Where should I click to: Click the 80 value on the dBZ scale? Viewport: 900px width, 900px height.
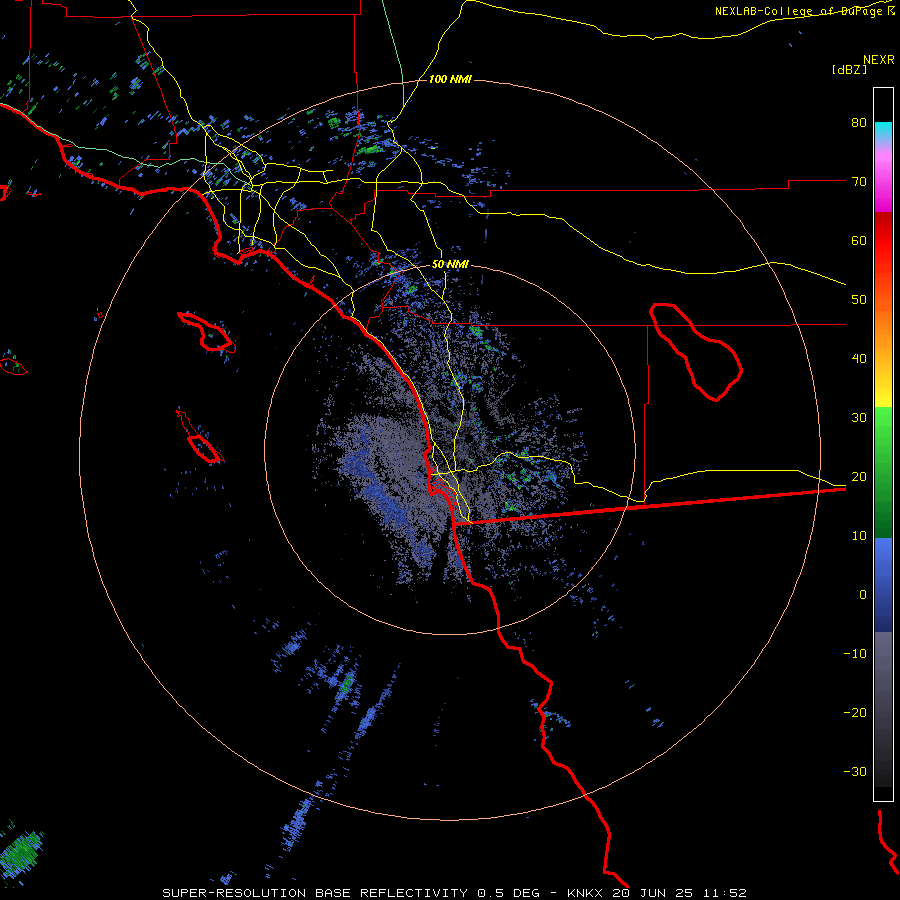[859, 123]
